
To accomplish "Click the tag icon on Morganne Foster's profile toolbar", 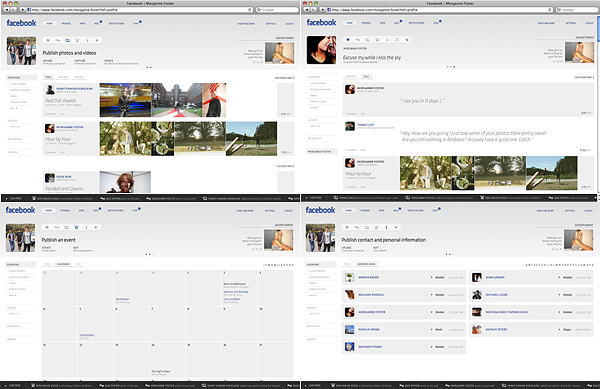I will coord(407,39).
